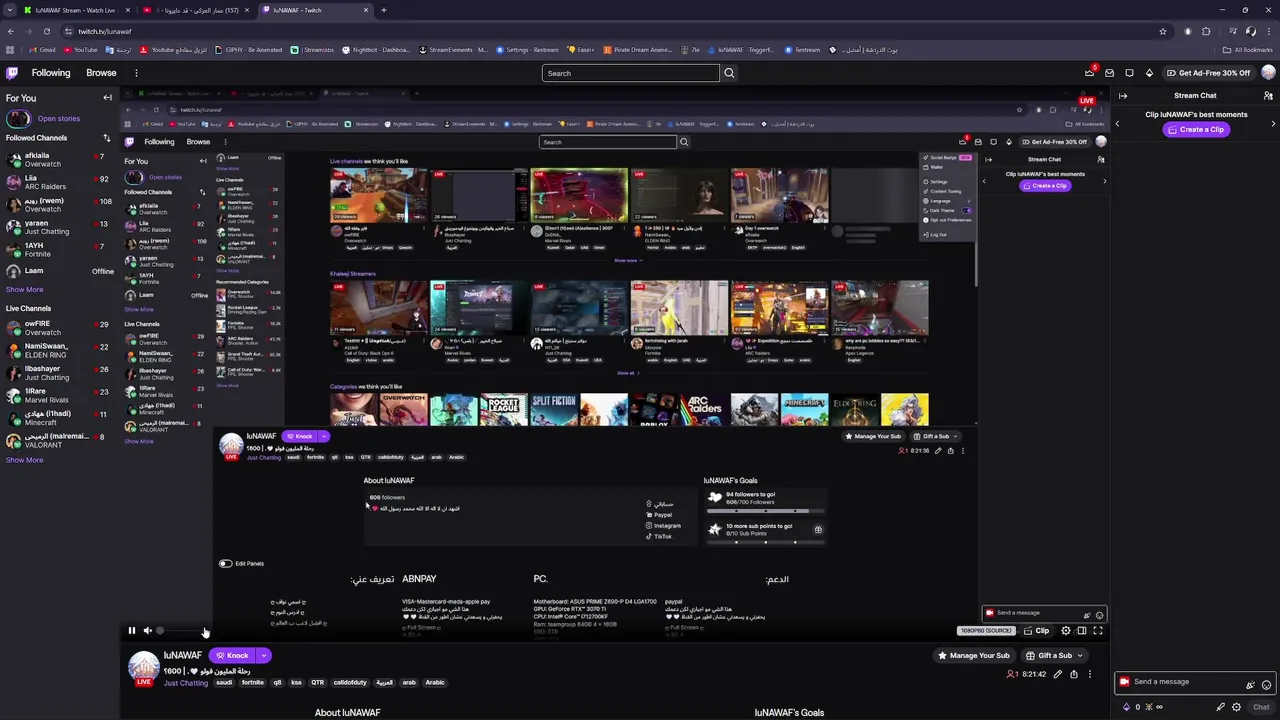Open Lila ARC Raiders channel

[59, 182]
